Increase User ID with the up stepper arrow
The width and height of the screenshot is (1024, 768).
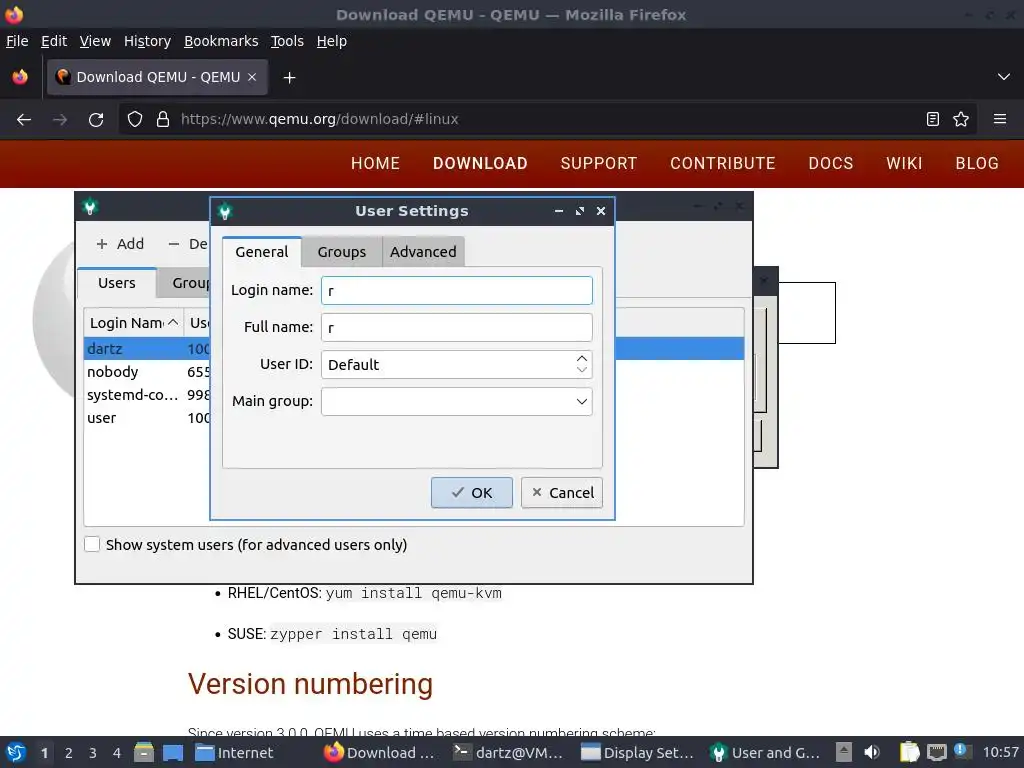pos(582,359)
